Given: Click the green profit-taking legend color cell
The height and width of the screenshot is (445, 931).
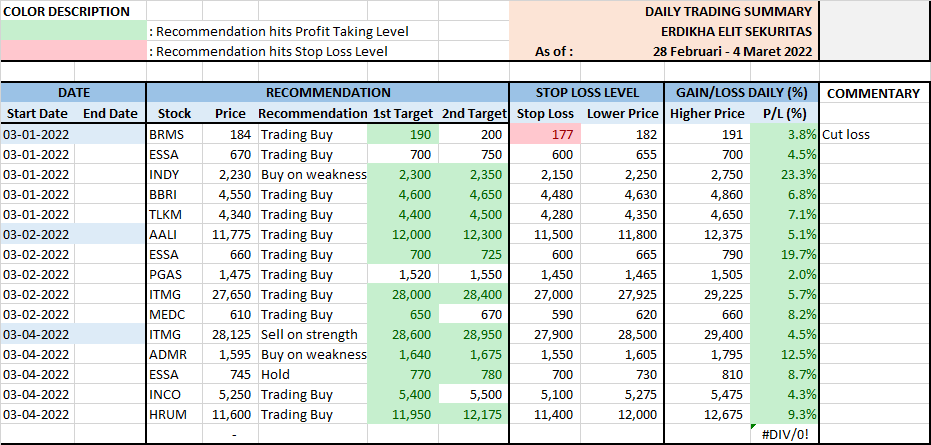Looking at the screenshot, I should [73, 31].
